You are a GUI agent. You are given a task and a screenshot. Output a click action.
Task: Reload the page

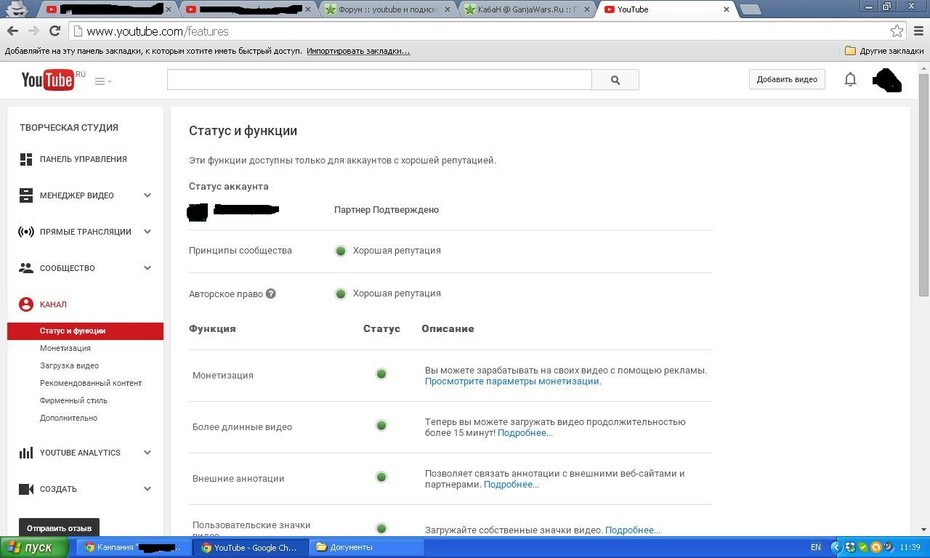click(x=55, y=31)
